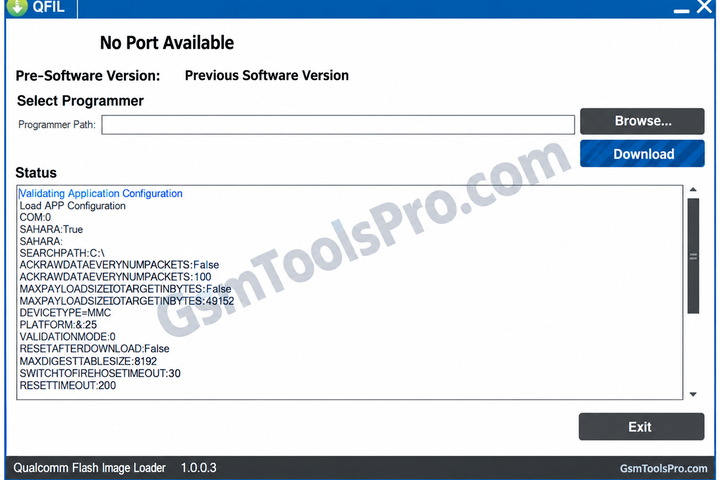This screenshot has height=480, width=720.
Task: Start flashing with the Download button
Action: pos(642,154)
